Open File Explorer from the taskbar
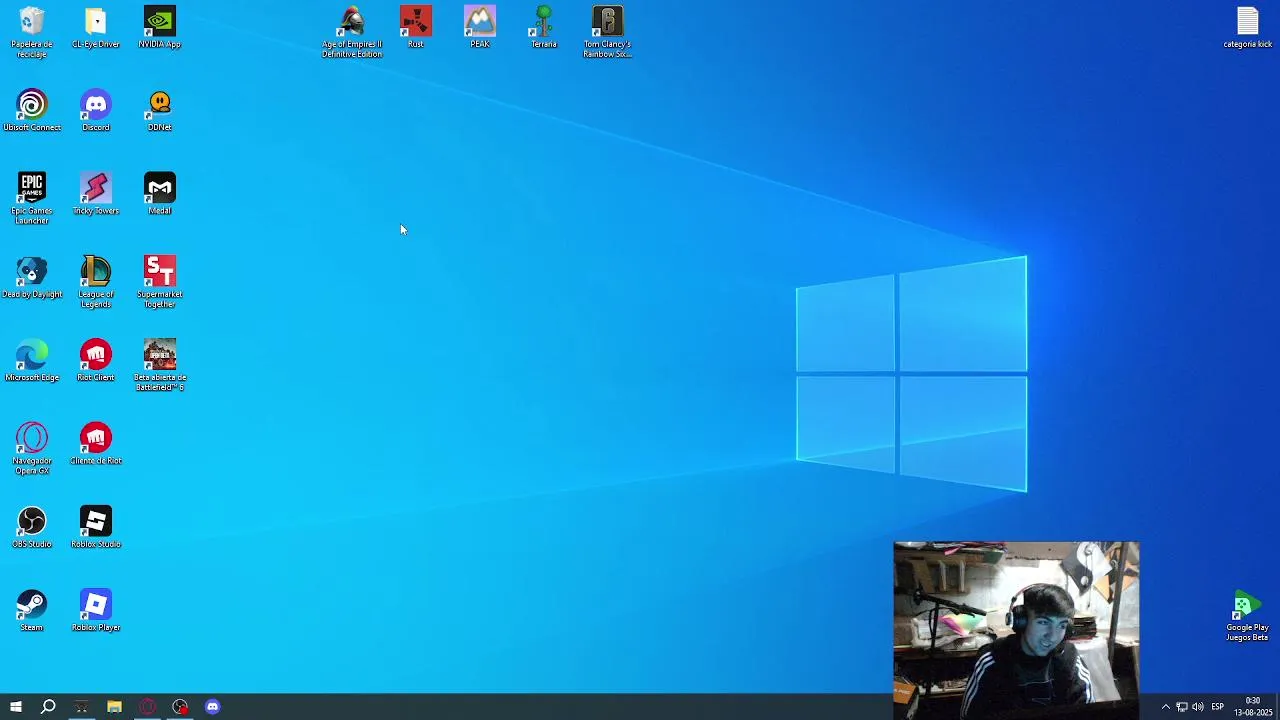This screenshot has height=720, width=1280. point(114,707)
